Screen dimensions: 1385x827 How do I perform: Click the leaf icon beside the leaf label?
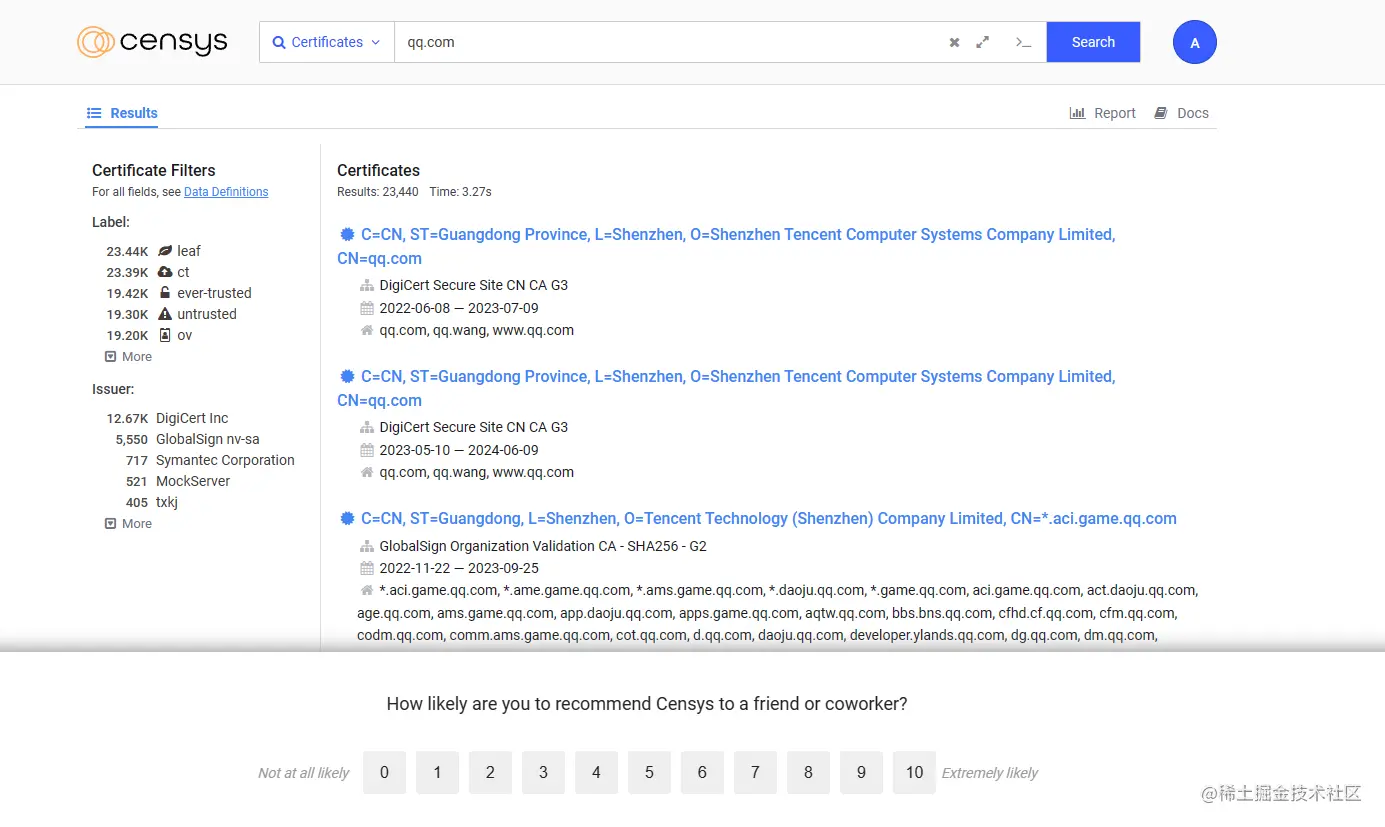[x=165, y=251]
